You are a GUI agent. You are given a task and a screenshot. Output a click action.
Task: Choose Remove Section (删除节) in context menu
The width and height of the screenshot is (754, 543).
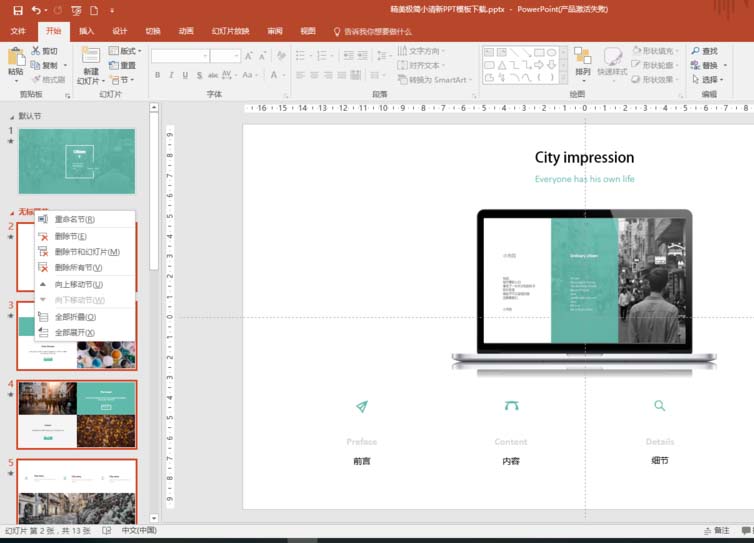click(x=85, y=236)
